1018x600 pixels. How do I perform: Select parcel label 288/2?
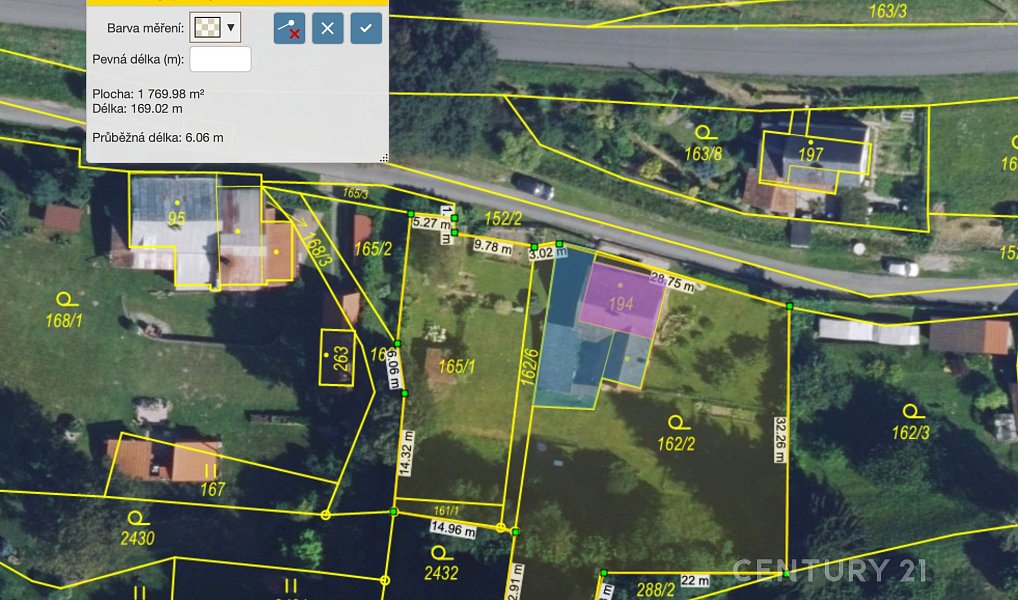tap(656, 590)
